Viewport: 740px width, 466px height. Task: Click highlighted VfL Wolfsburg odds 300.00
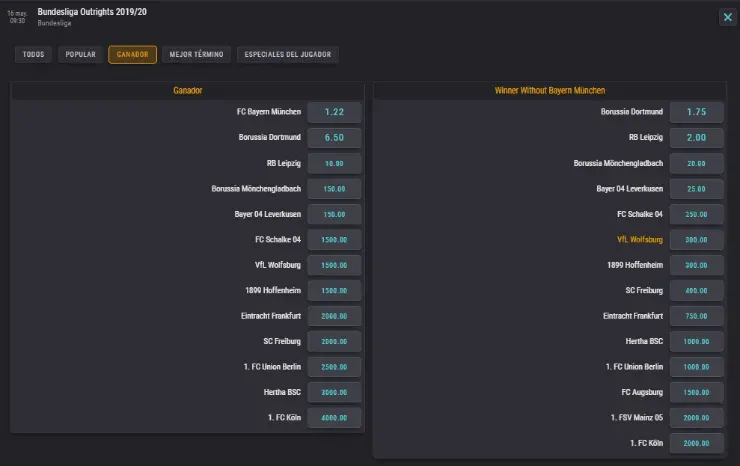(x=696, y=240)
